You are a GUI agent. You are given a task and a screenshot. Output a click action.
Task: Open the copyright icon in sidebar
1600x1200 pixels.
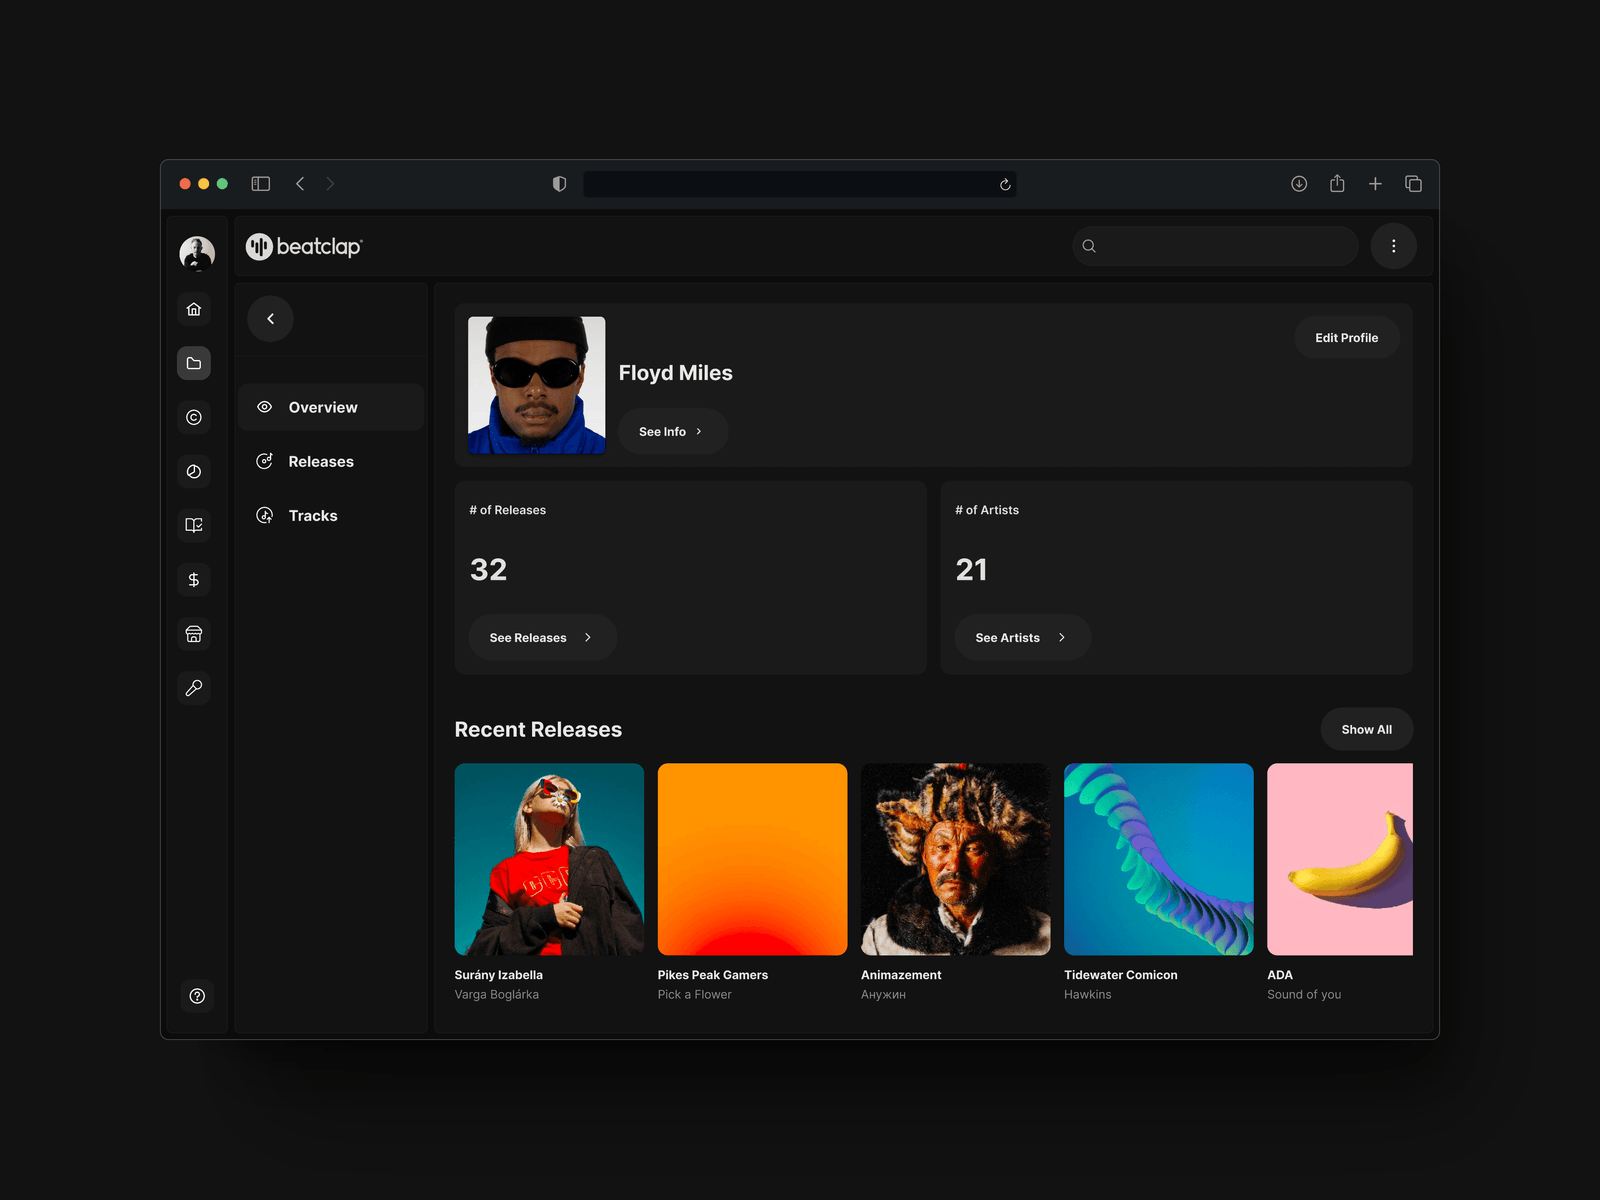click(x=194, y=417)
